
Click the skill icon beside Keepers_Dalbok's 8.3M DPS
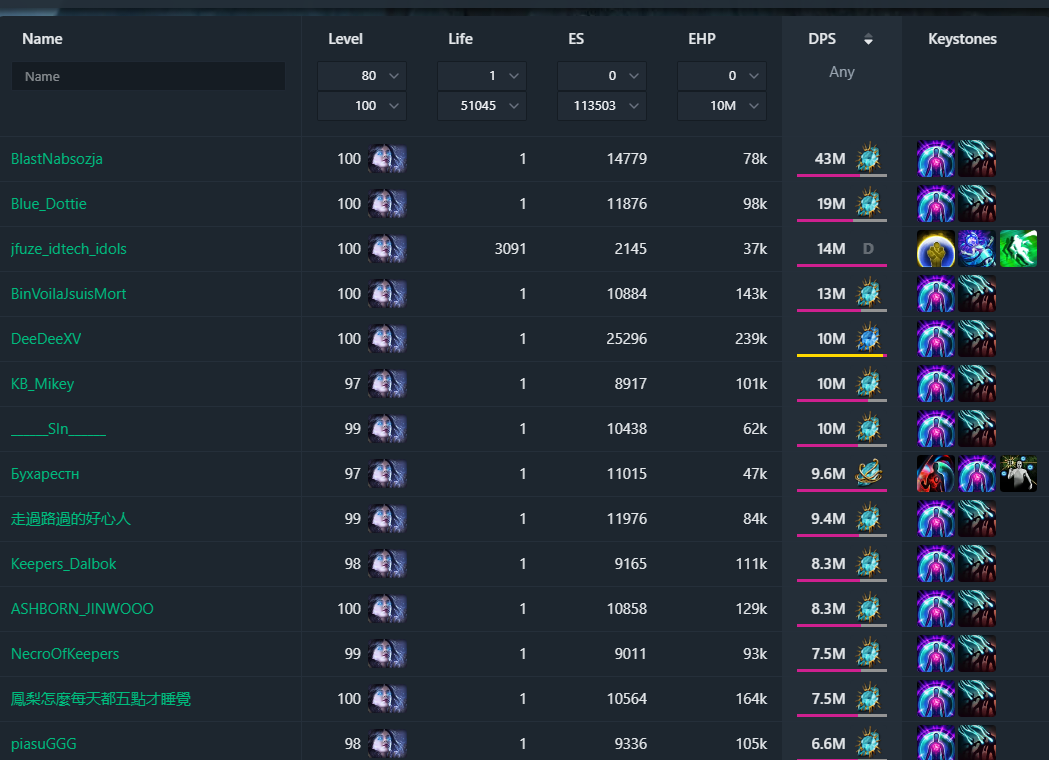pos(868,563)
